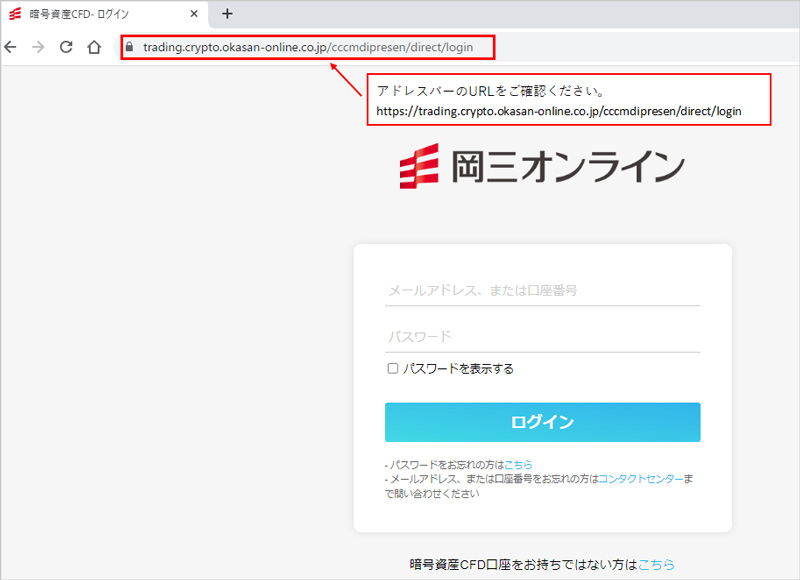
Task: Go back using the browser back arrow
Action: coord(10,47)
